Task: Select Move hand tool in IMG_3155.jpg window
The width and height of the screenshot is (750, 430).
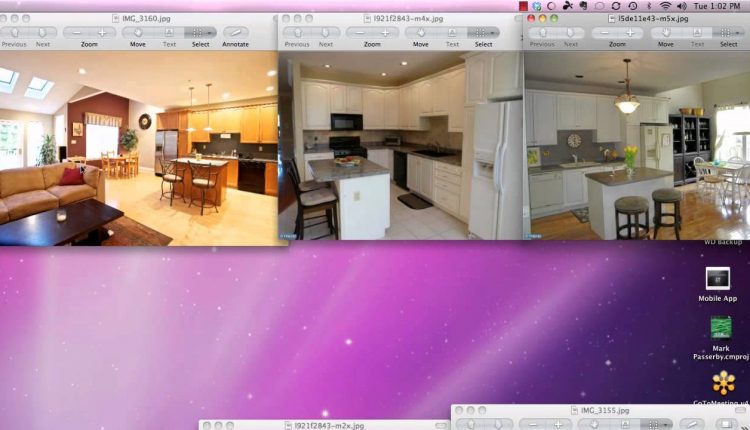Action: 594,424
